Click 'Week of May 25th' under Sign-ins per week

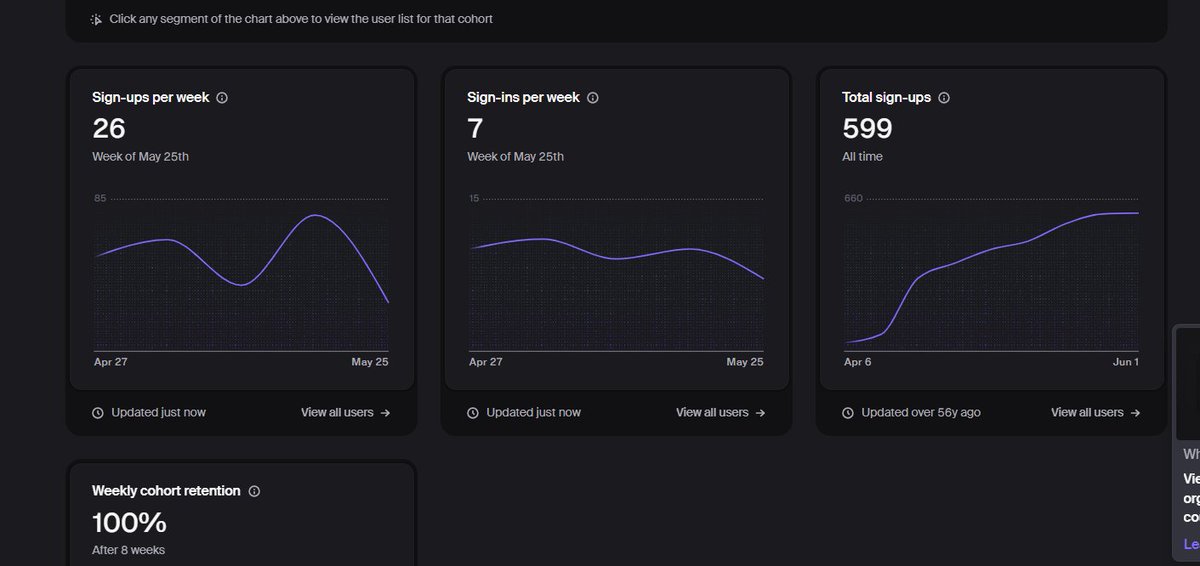[x=515, y=157]
